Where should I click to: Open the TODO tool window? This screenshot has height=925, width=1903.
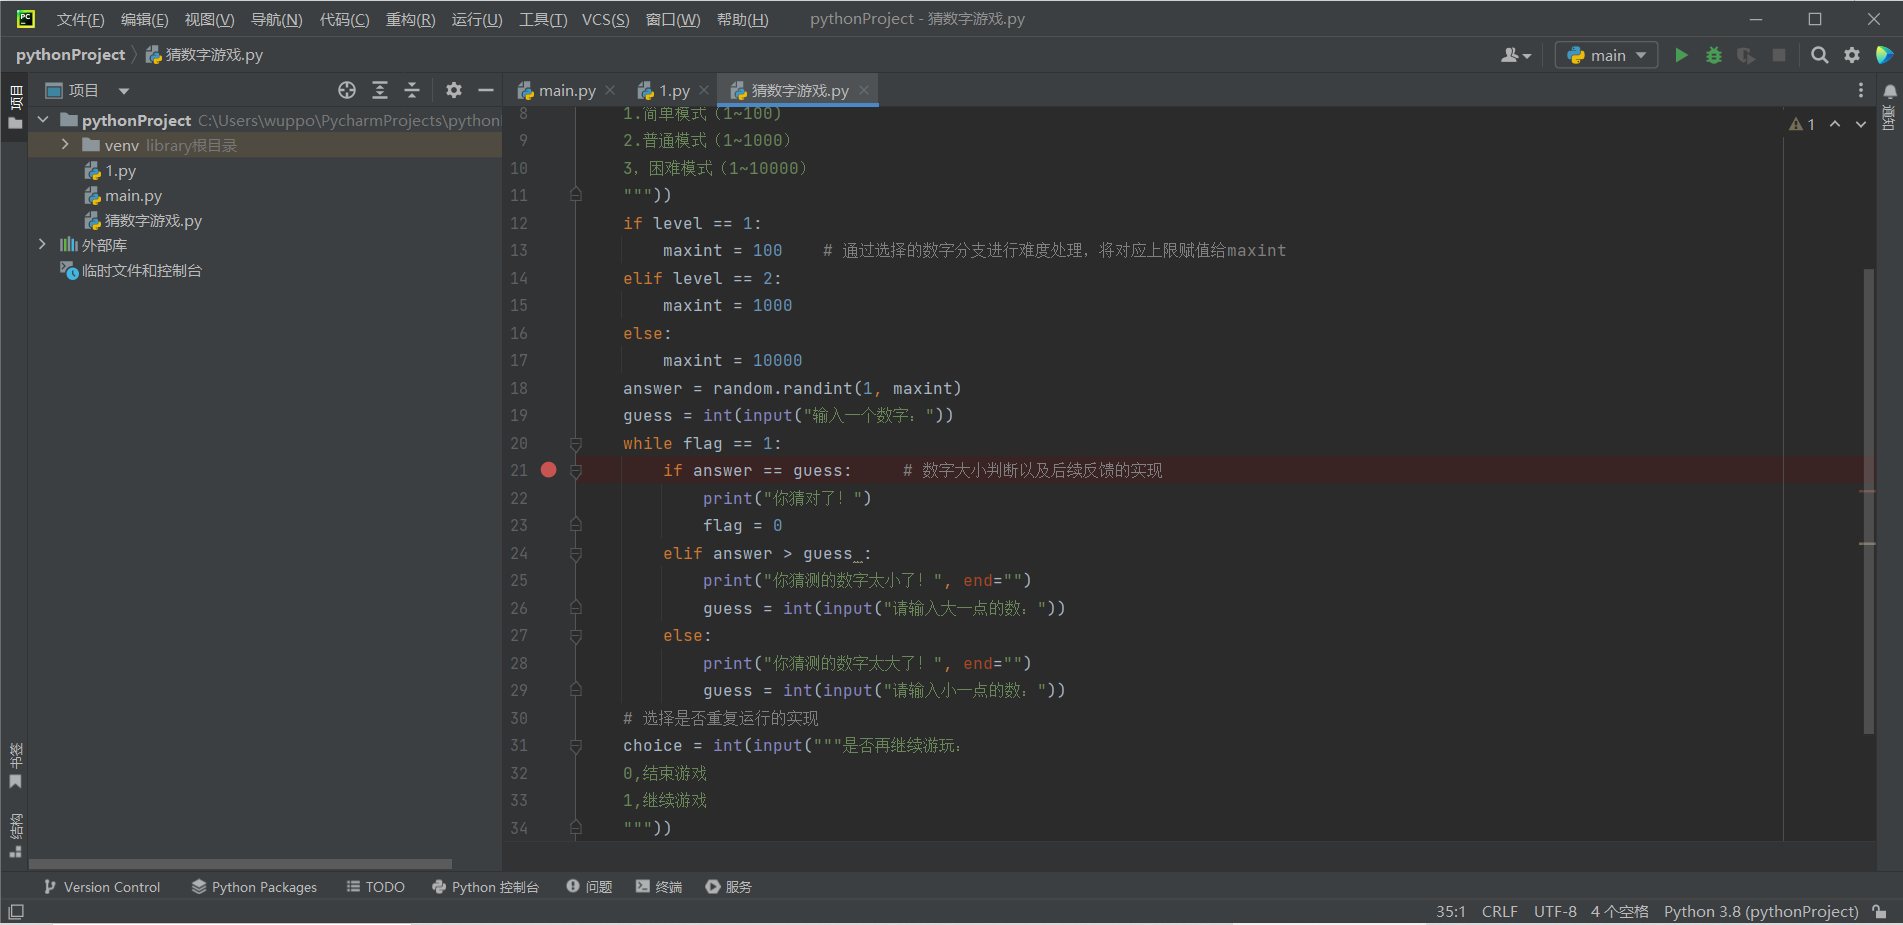click(375, 887)
